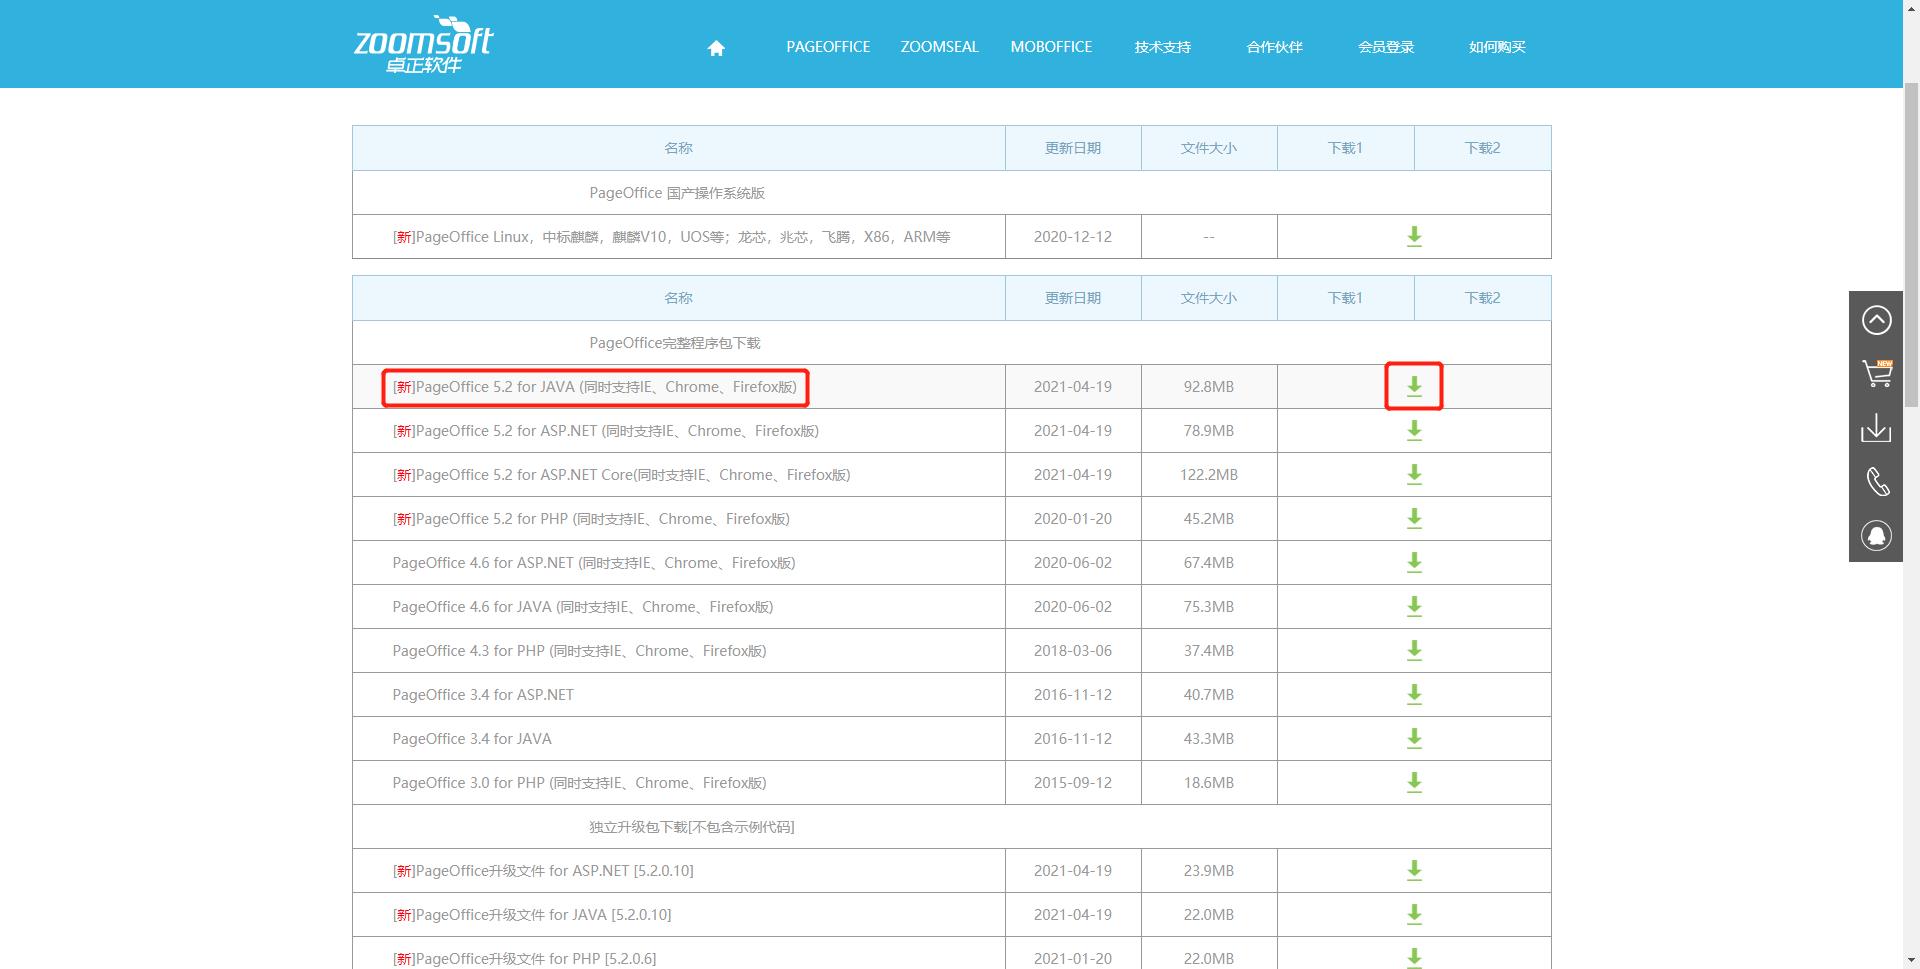The height and width of the screenshot is (969, 1920).
Task: Open 会员登录 navigation item
Action: point(1386,47)
